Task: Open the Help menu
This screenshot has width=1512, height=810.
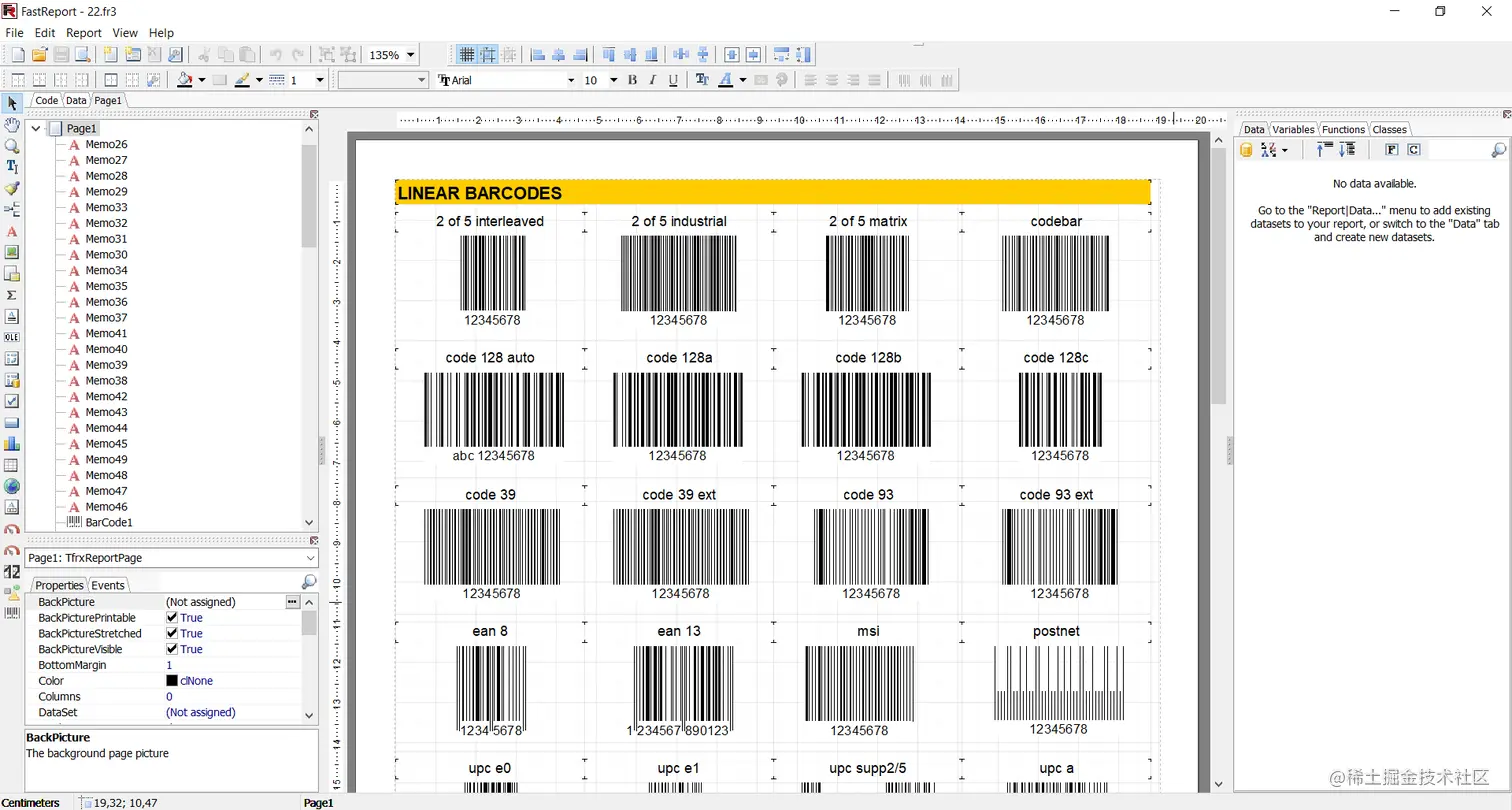Action: point(161,33)
